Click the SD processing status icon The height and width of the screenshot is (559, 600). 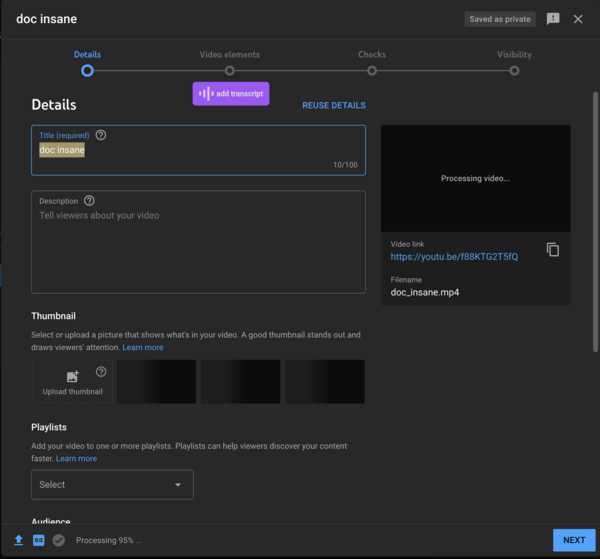pyautogui.click(x=39, y=540)
